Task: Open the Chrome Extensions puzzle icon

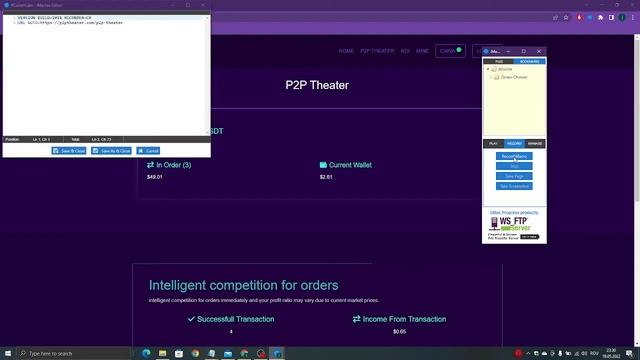Action: (600, 18)
